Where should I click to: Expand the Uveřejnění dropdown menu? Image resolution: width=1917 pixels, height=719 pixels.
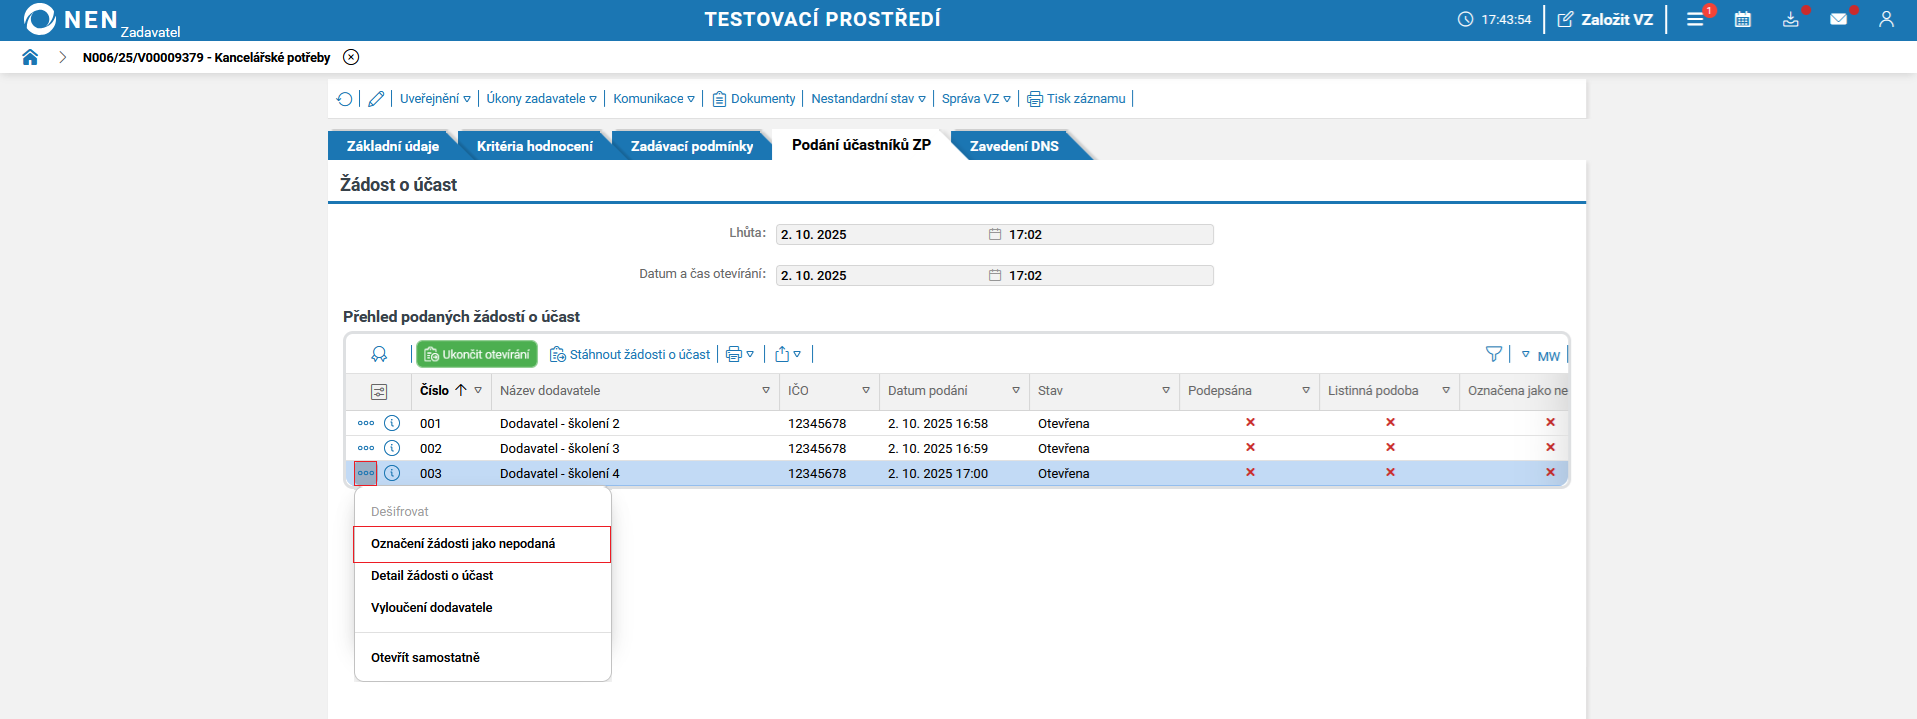(435, 99)
